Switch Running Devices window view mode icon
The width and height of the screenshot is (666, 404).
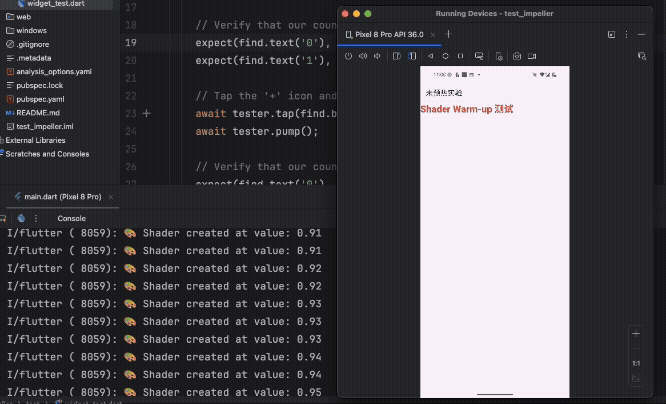pyautogui.click(x=611, y=34)
